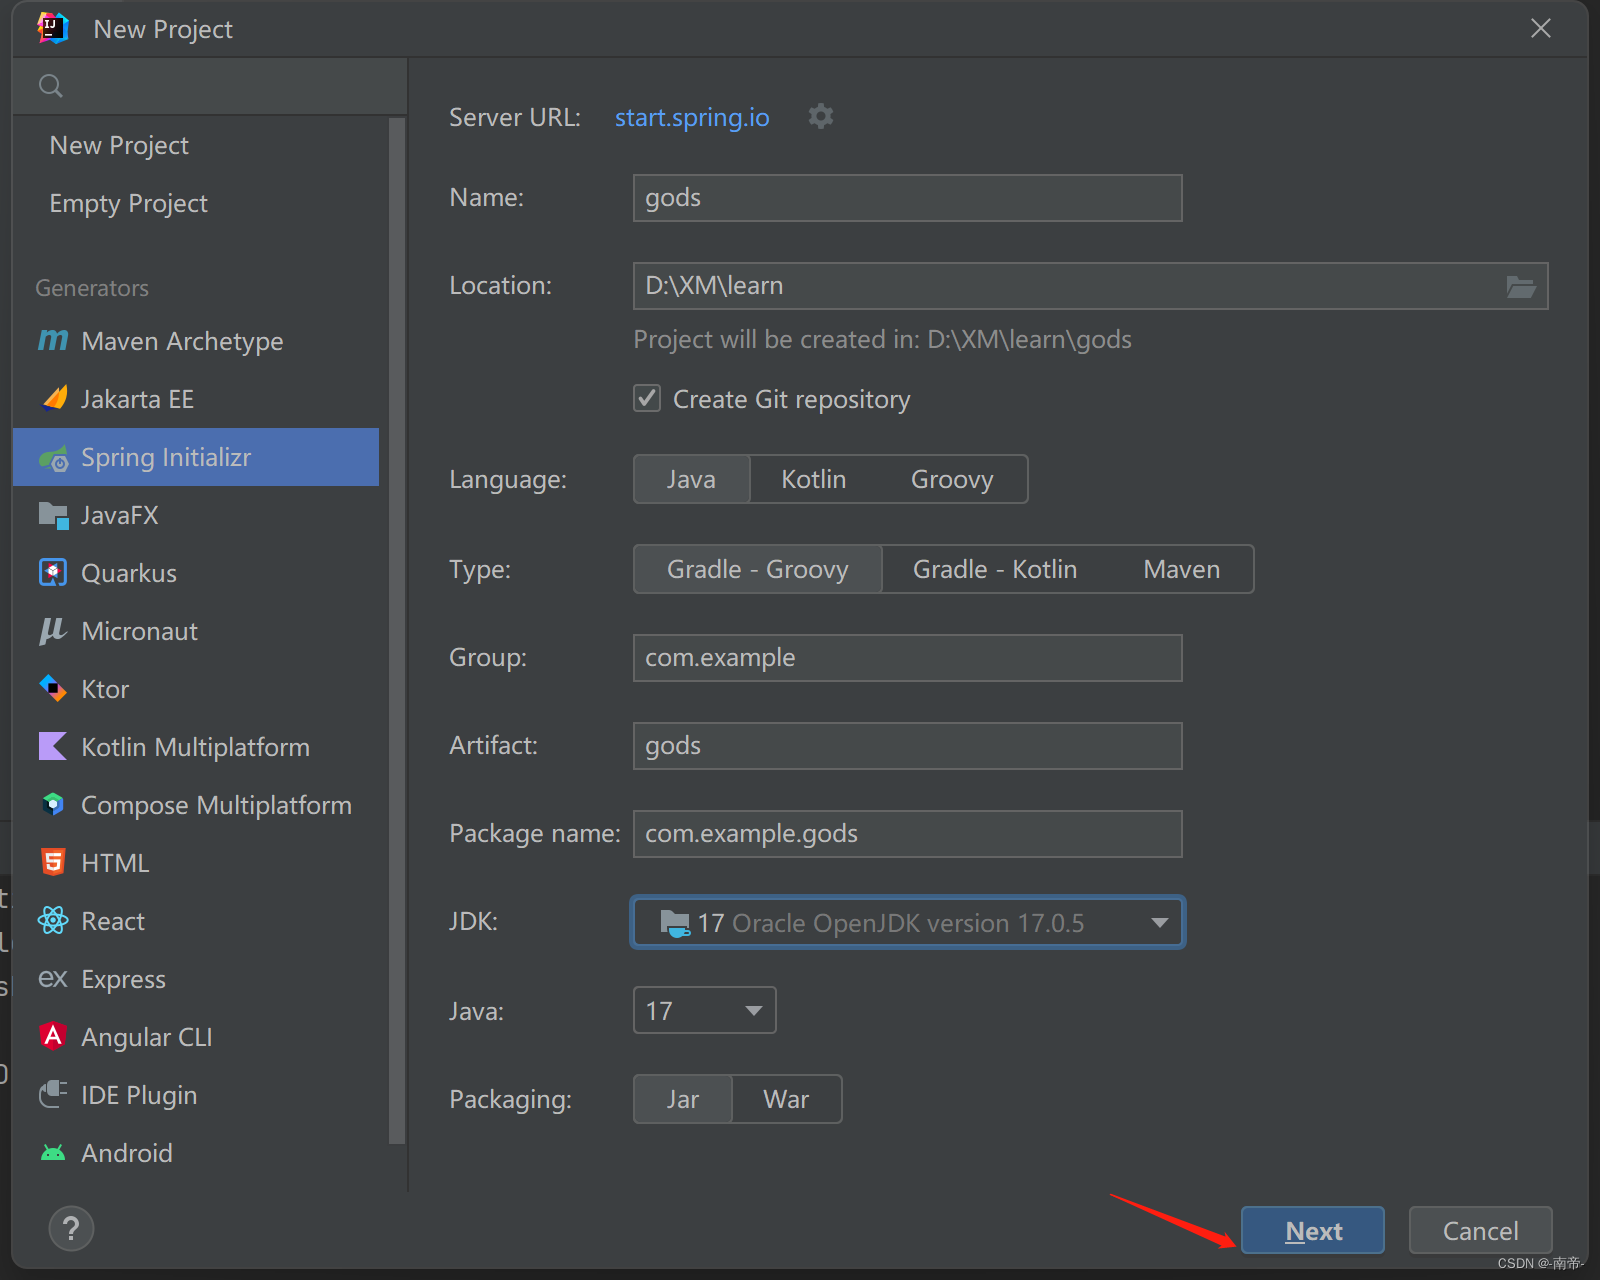Click the search magnifier icon
Screen dimensions: 1600x1280
(x=51, y=86)
